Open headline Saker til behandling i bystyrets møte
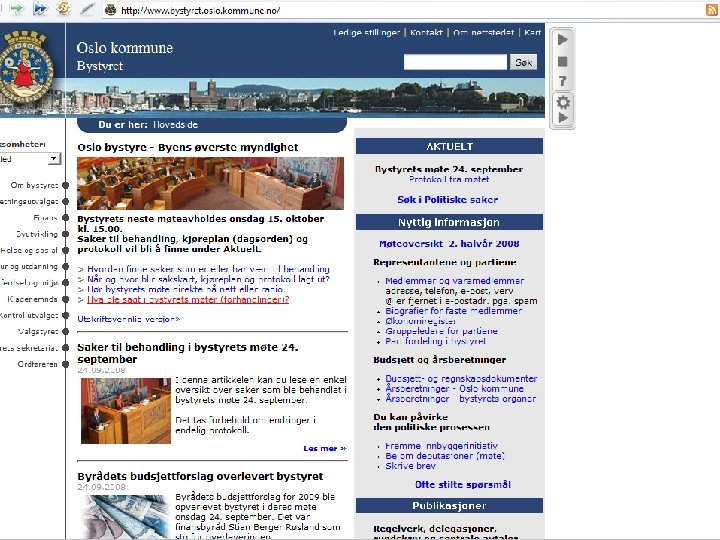Screen dimensions: 720x540 (188, 353)
